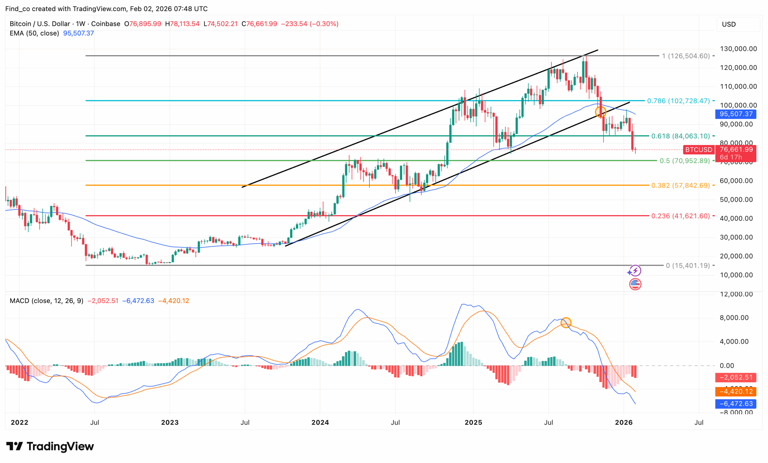
Task: Click the −8,000.00 MACD axis label
Action: [x=735, y=413]
